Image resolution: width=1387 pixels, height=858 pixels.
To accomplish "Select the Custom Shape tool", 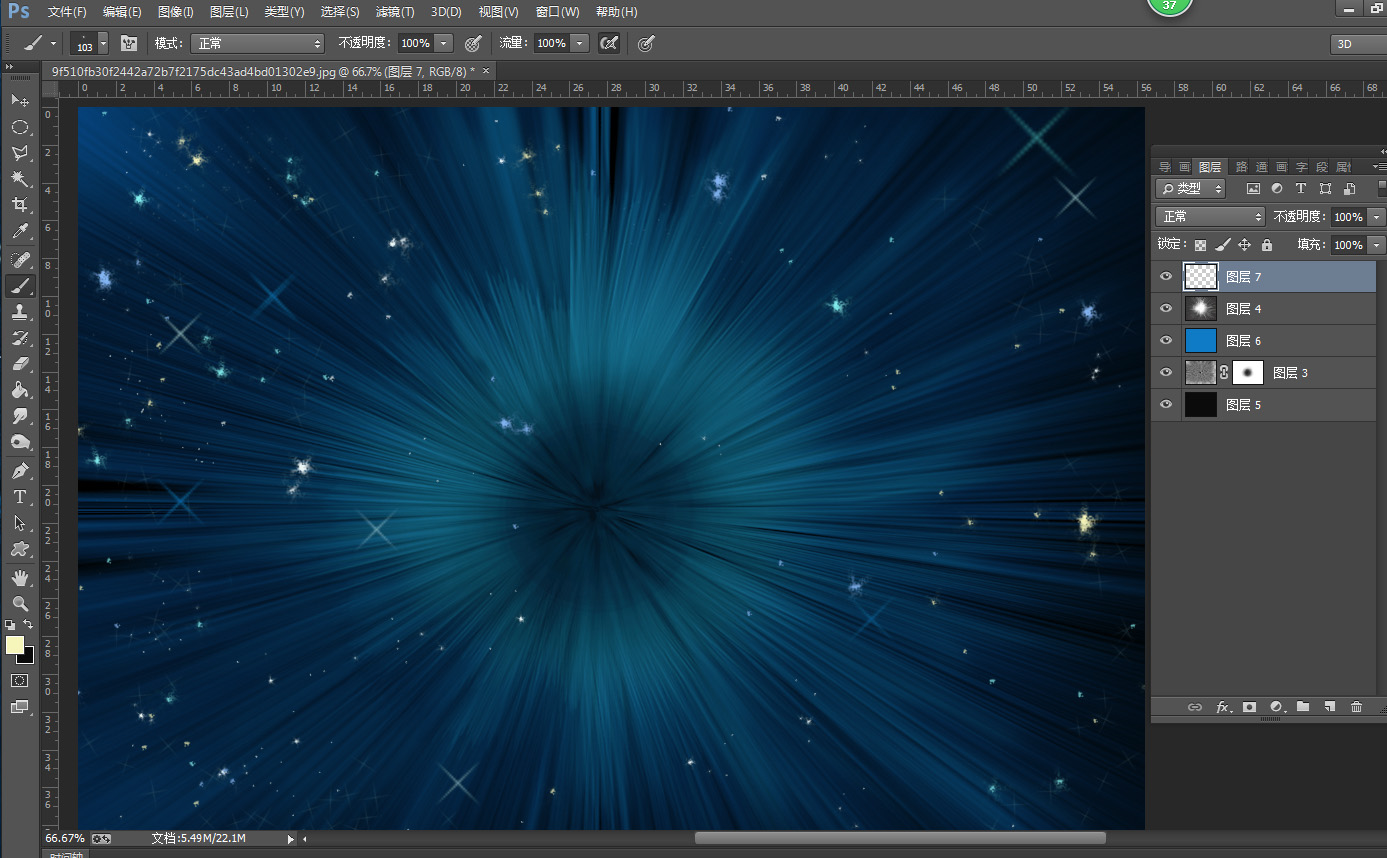I will pos(19,549).
